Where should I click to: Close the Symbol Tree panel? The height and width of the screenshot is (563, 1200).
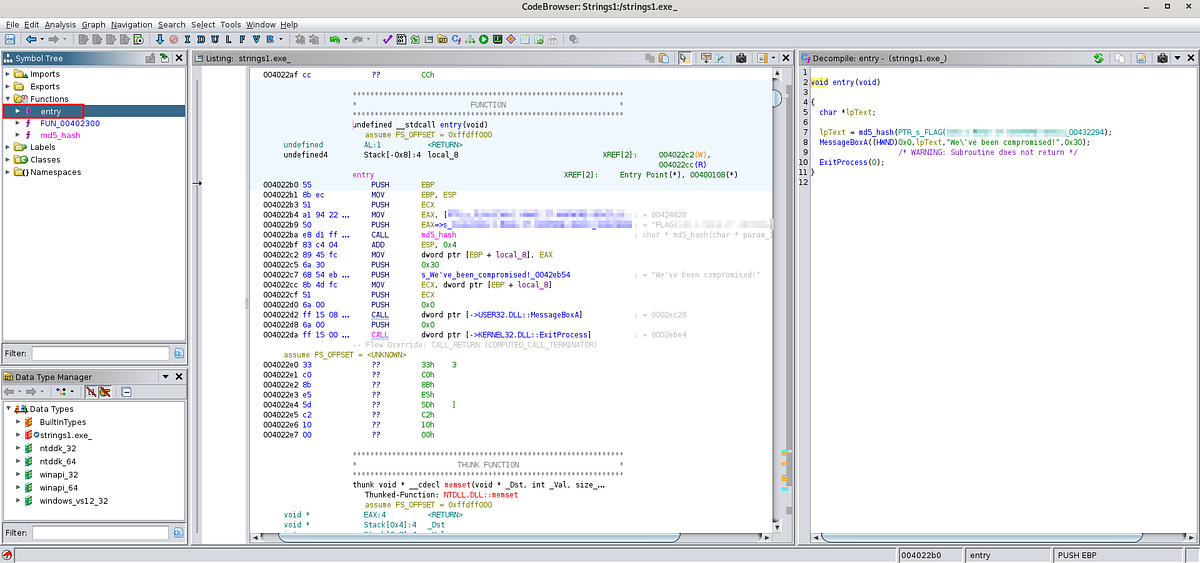coord(178,58)
